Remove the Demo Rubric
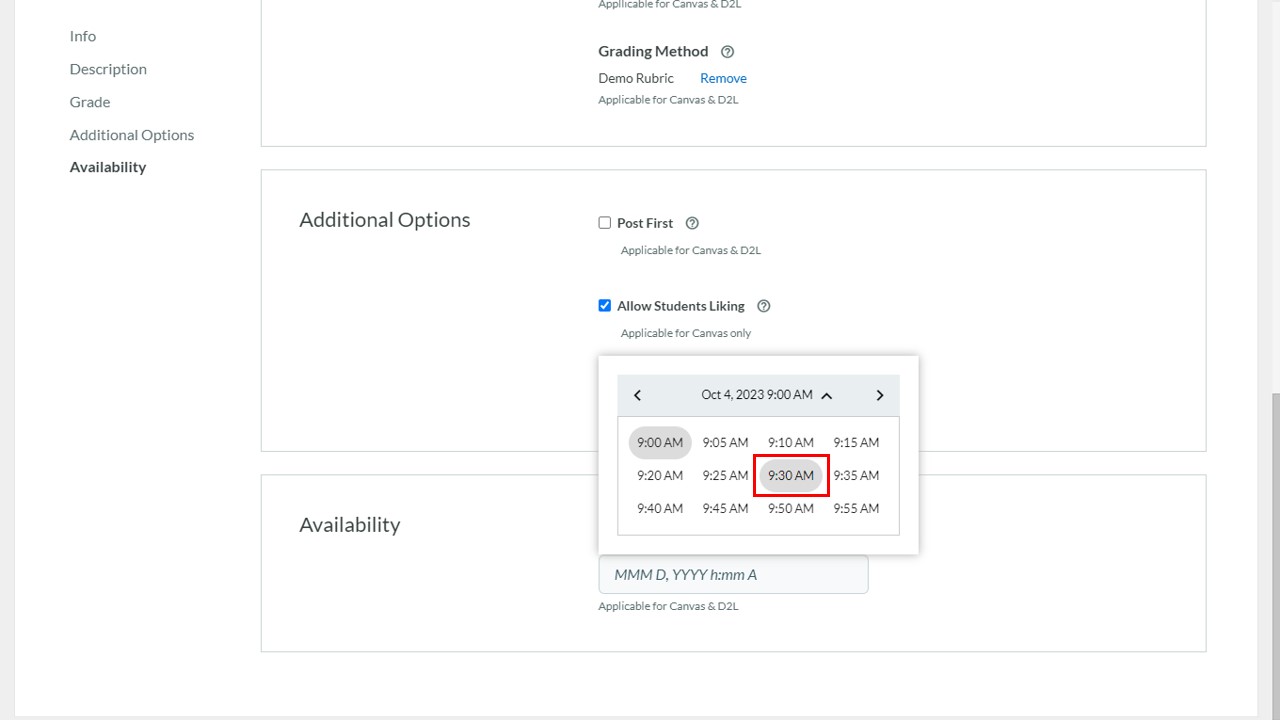The image size is (1280, 720). coord(723,78)
